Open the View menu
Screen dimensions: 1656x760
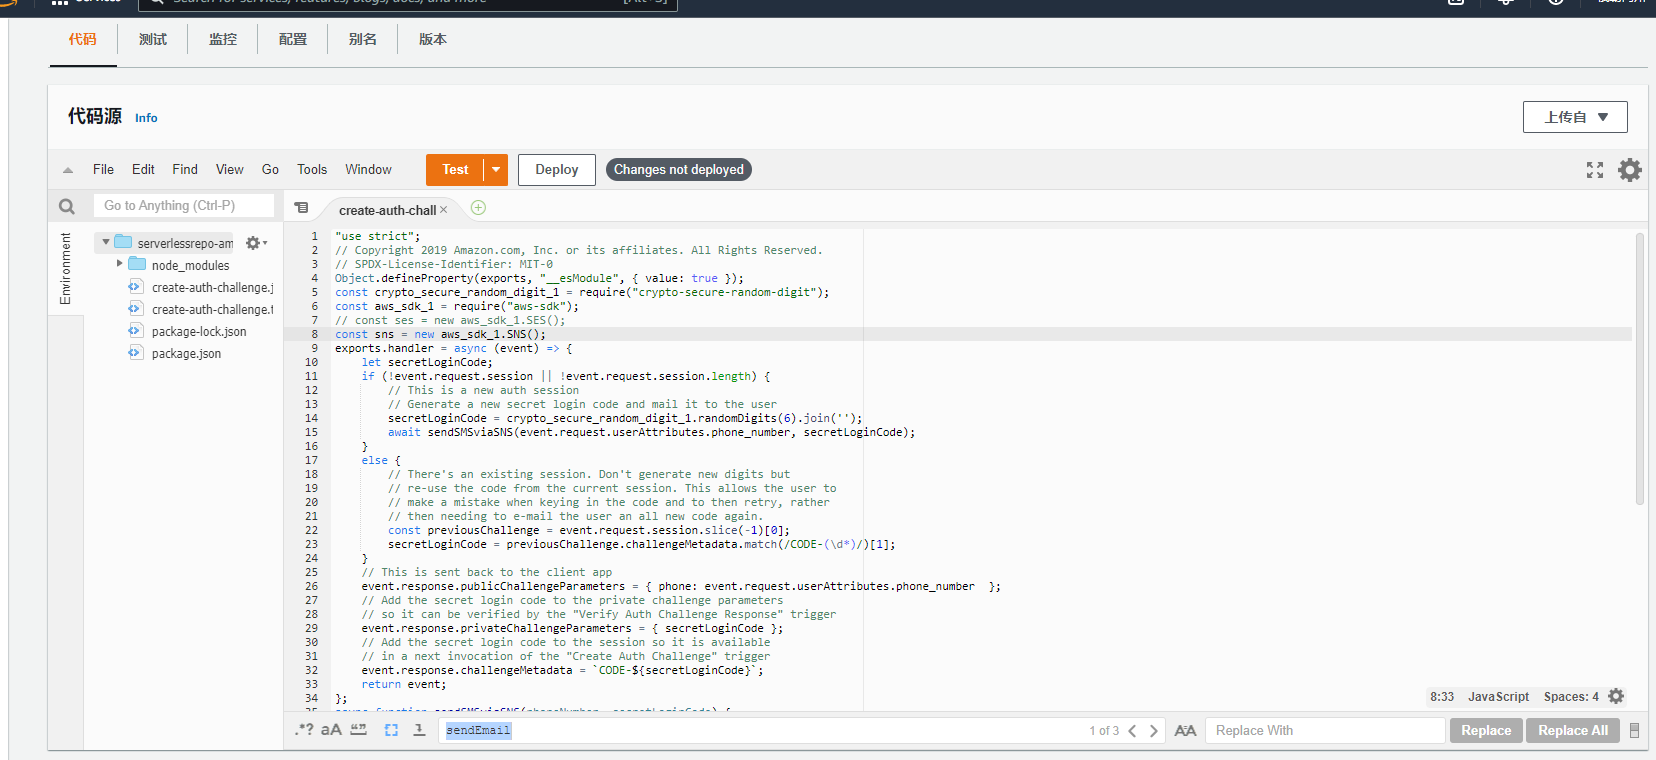(x=230, y=170)
